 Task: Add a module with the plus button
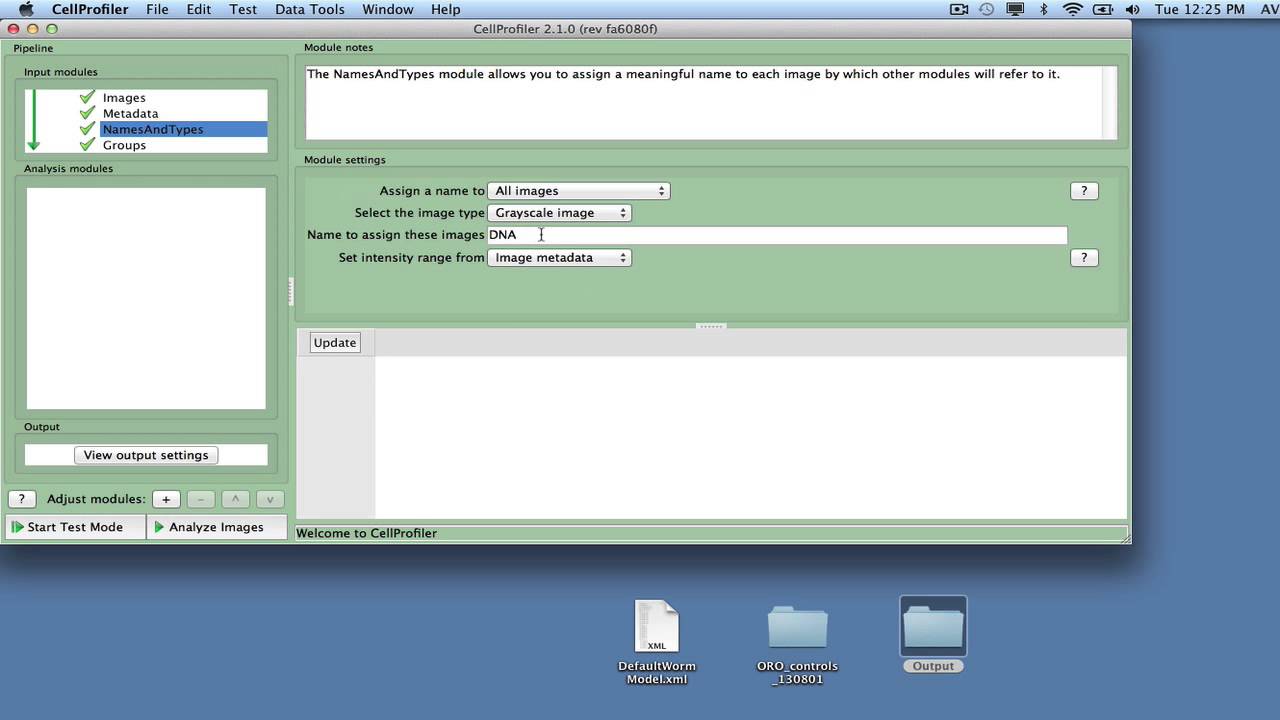166,499
